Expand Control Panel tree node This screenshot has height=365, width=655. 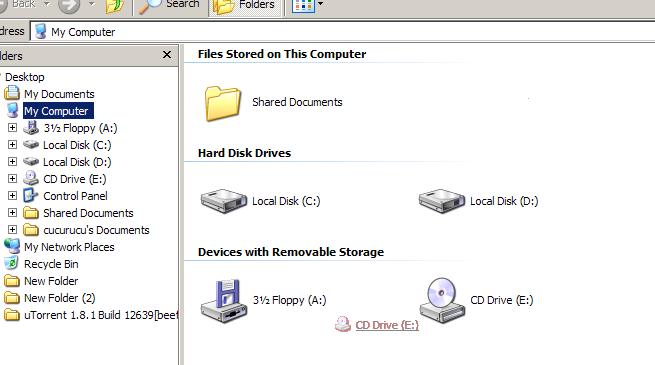[13, 195]
